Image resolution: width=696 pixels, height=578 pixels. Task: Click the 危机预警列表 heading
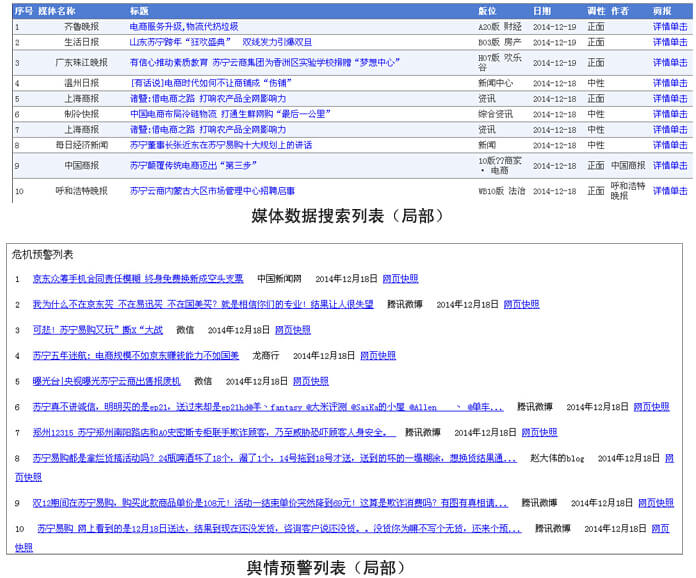42,254
